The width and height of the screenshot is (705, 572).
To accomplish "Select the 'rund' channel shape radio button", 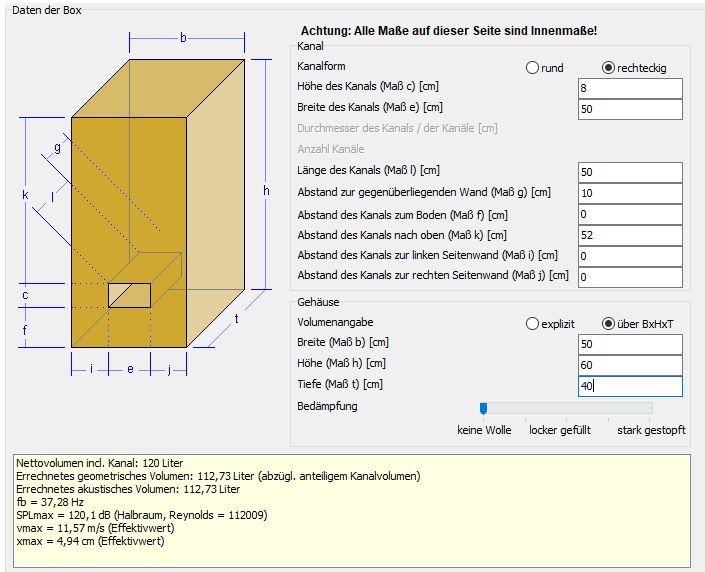I will coord(532,68).
